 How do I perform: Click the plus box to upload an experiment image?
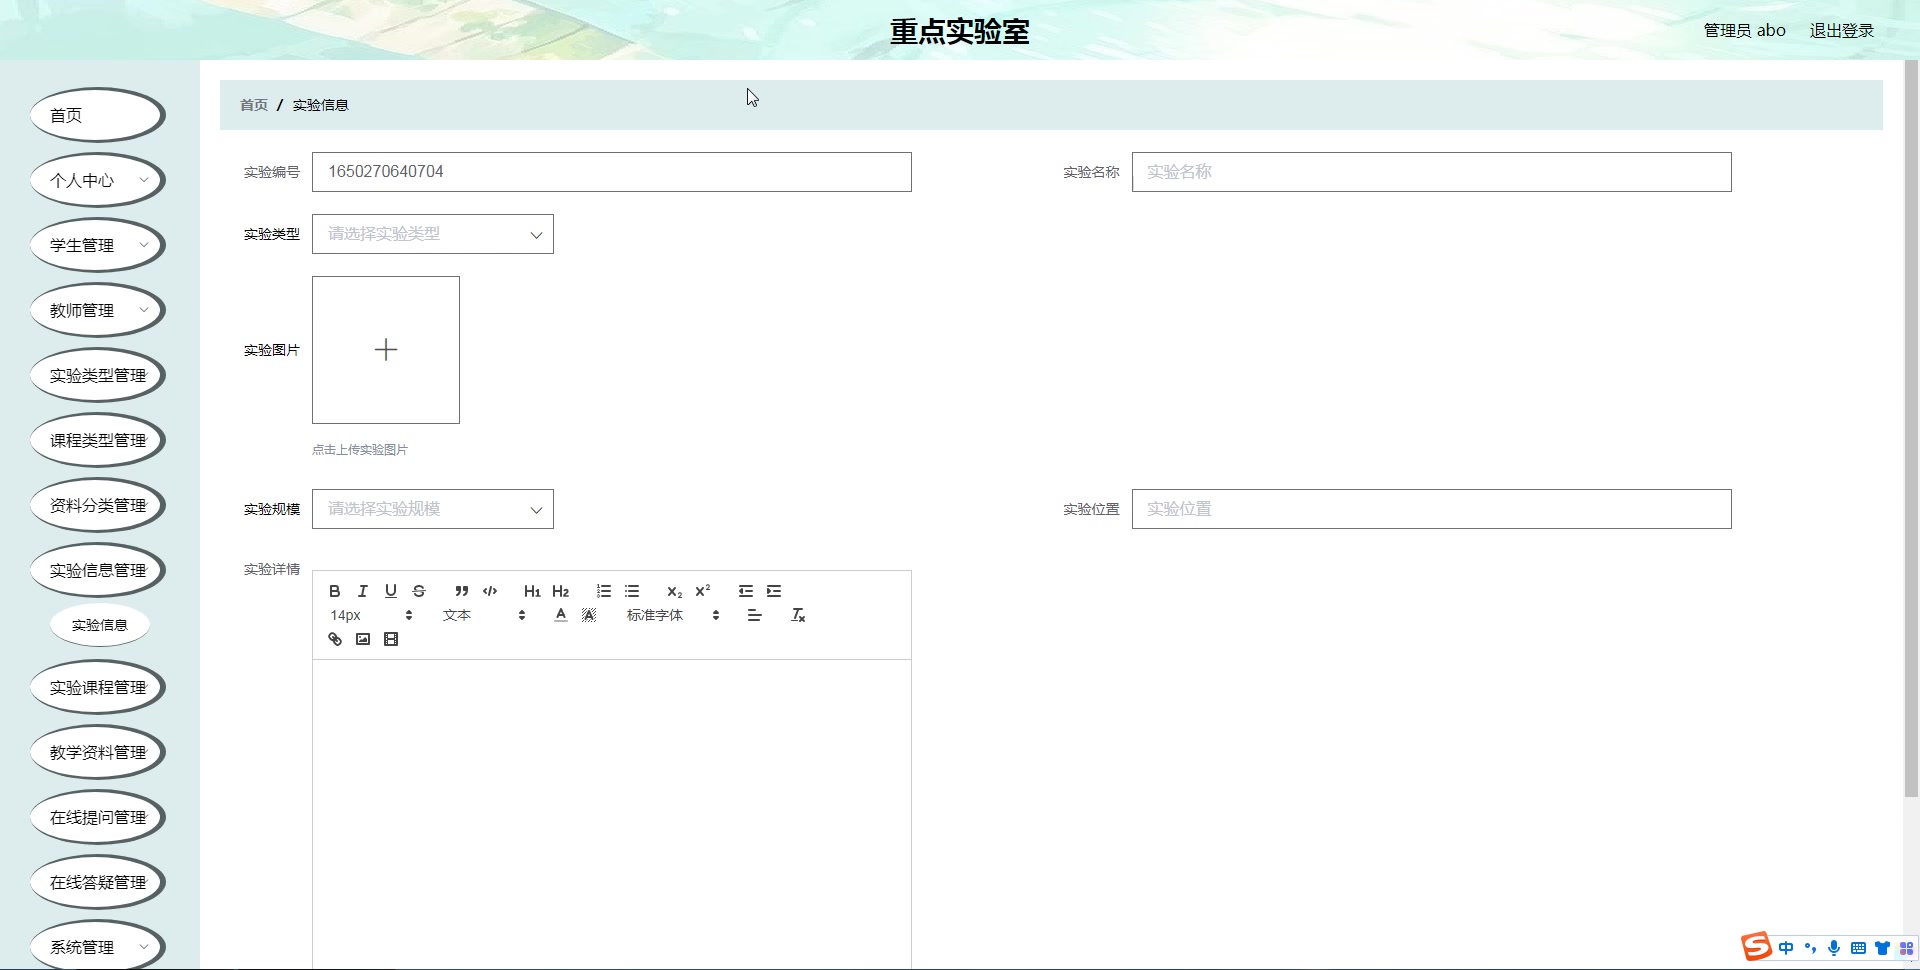coord(386,349)
